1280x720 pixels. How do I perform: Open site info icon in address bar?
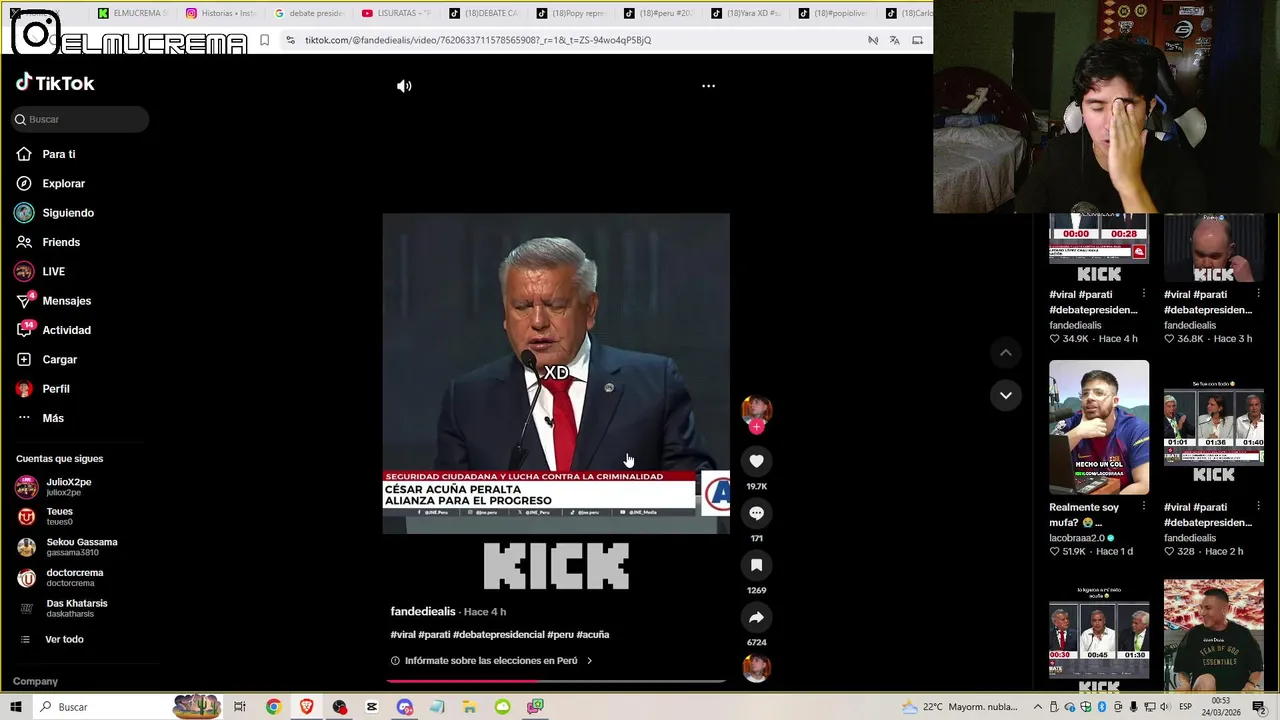290,40
